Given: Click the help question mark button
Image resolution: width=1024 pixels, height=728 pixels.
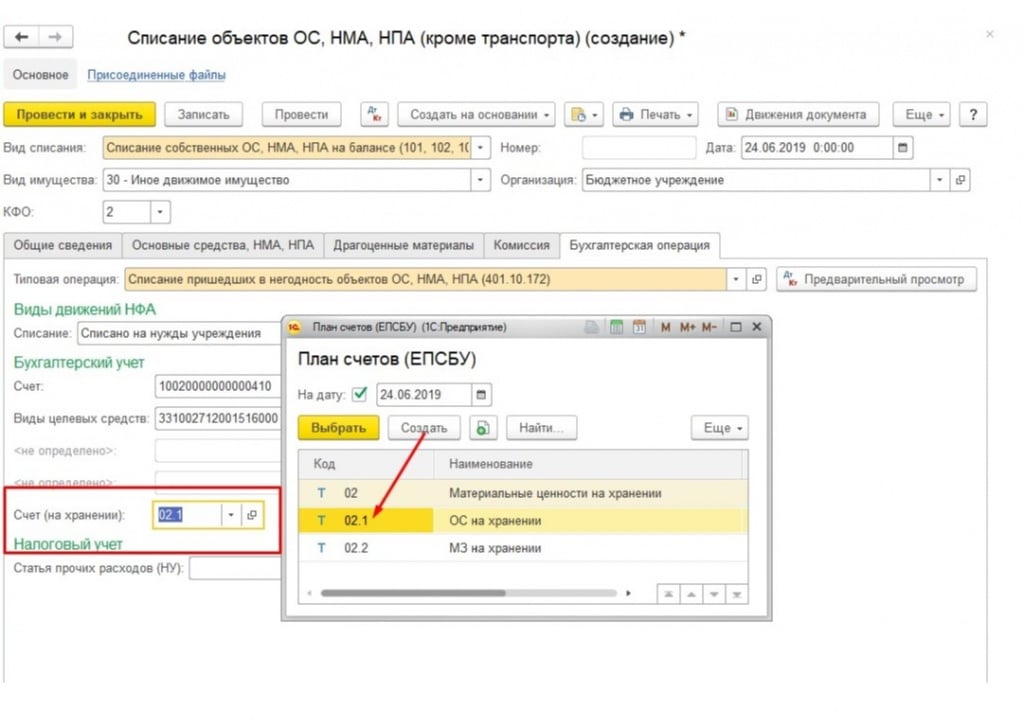Looking at the screenshot, I should pyautogui.click(x=973, y=114).
